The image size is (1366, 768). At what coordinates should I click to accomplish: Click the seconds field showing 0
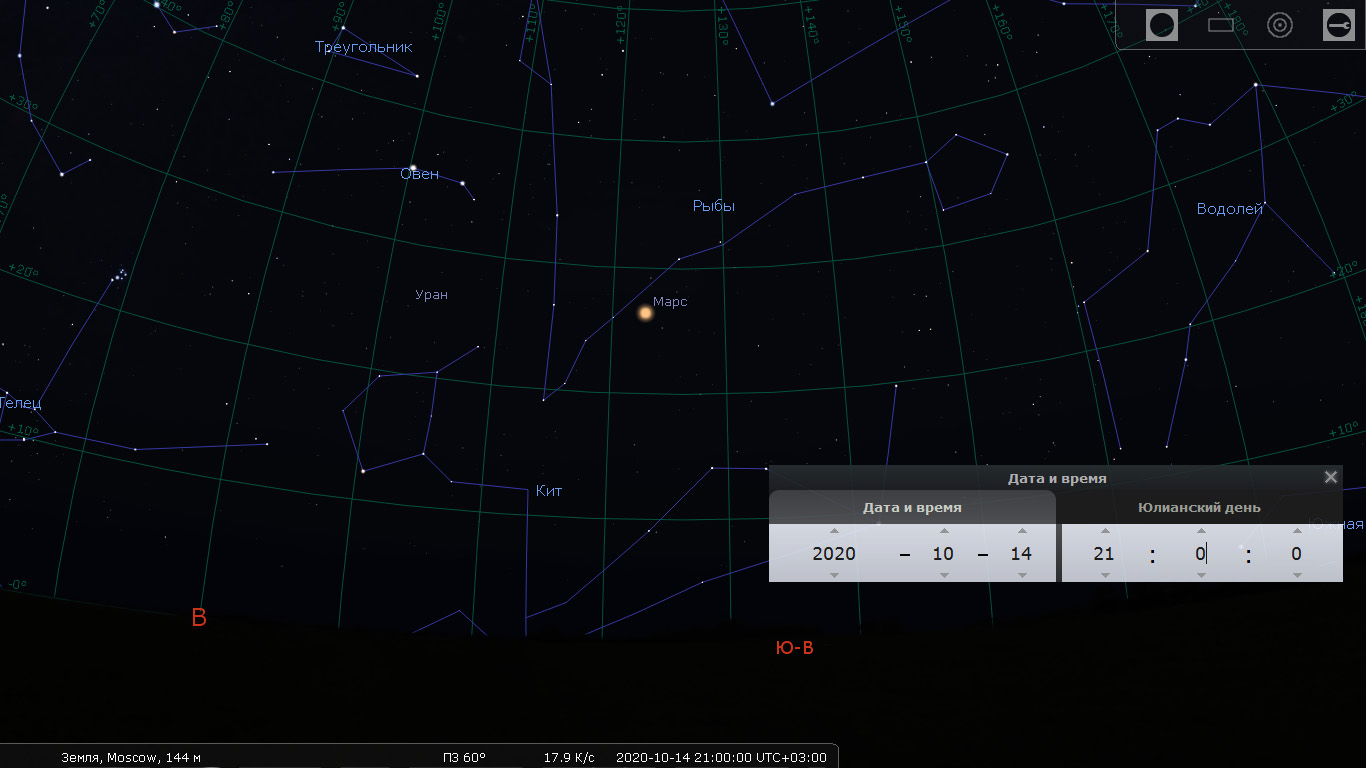point(1296,553)
